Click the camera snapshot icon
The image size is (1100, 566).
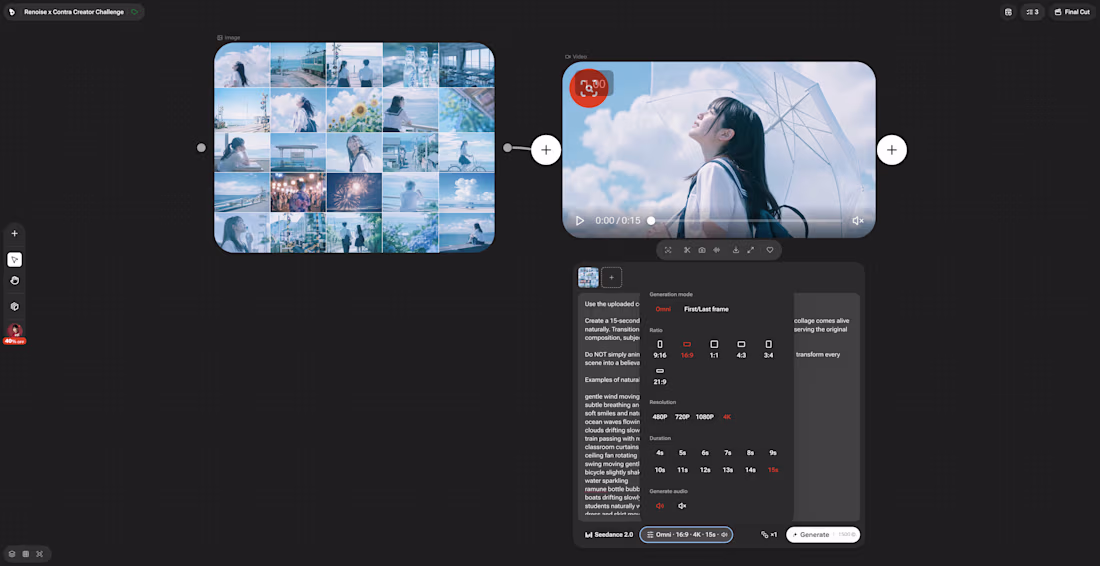(702, 250)
